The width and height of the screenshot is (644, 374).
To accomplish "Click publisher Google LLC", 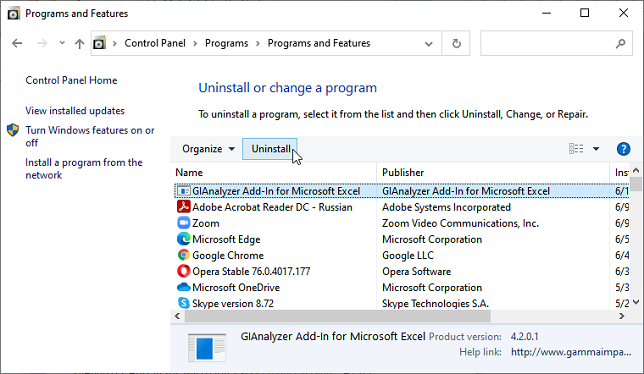I will pyautogui.click(x=408, y=255).
